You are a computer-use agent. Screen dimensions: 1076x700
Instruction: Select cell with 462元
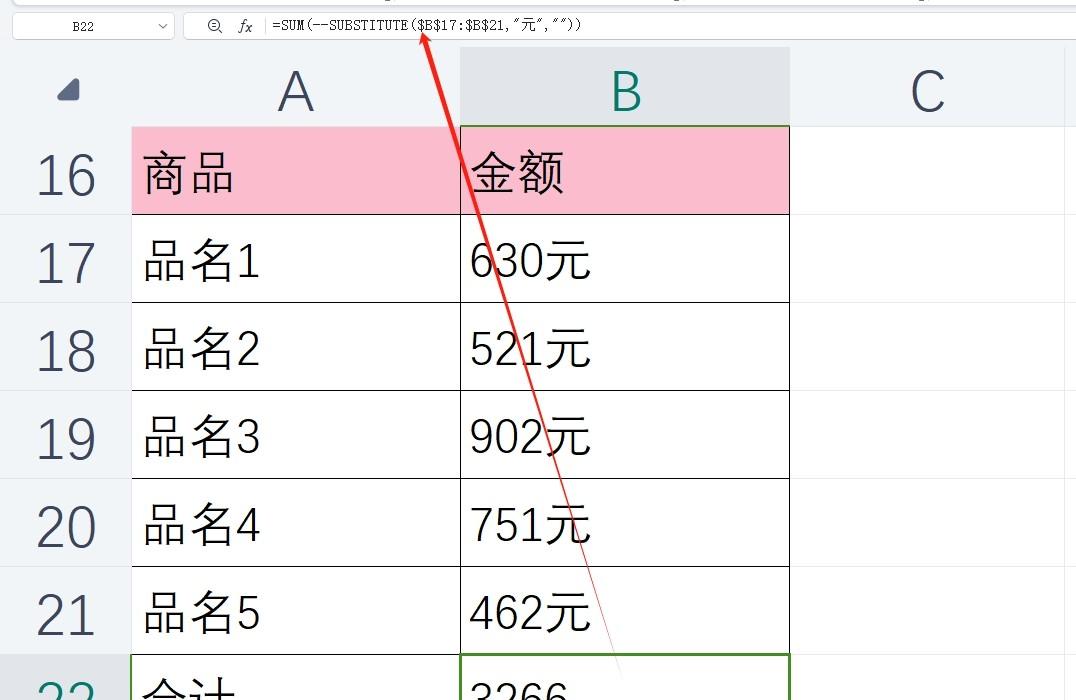[x=625, y=610]
